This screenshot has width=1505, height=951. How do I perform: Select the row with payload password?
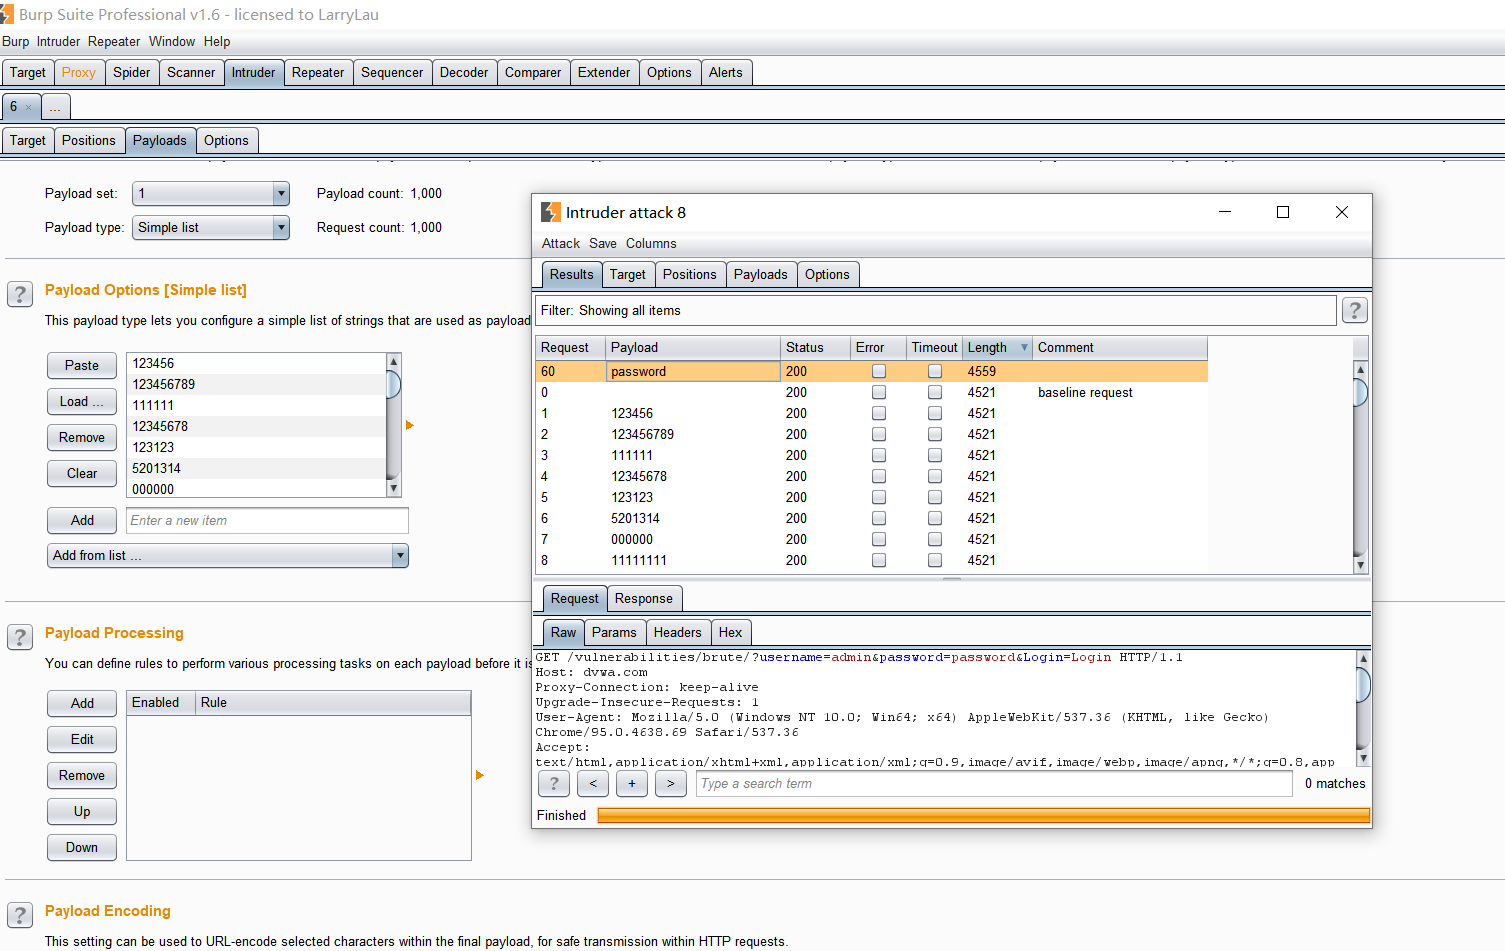[871, 371]
